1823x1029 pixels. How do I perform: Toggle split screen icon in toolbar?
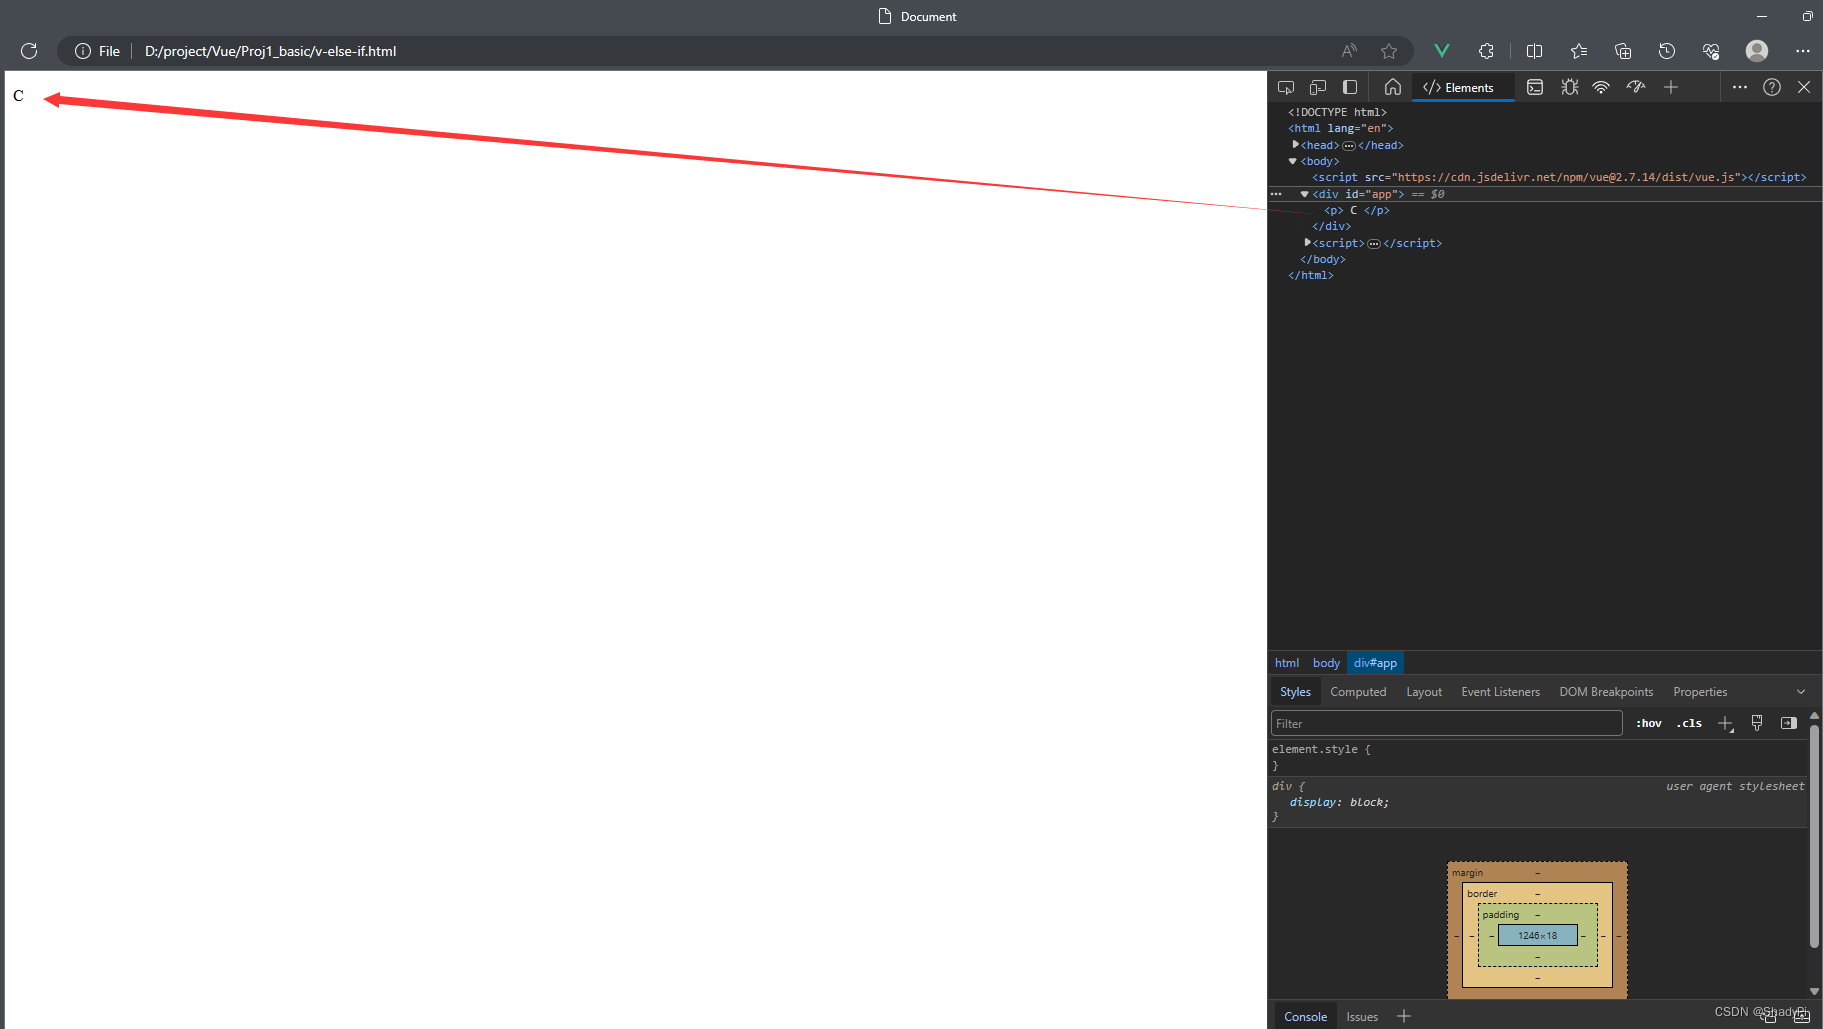point(1535,51)
